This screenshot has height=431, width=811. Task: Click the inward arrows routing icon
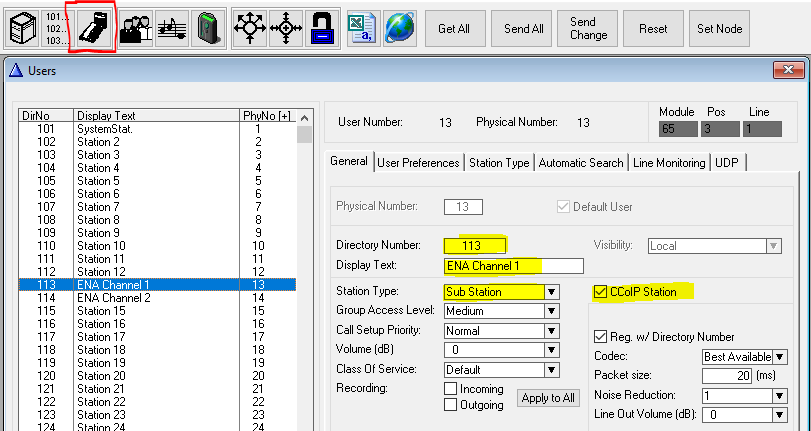click(x=286, y=28)
